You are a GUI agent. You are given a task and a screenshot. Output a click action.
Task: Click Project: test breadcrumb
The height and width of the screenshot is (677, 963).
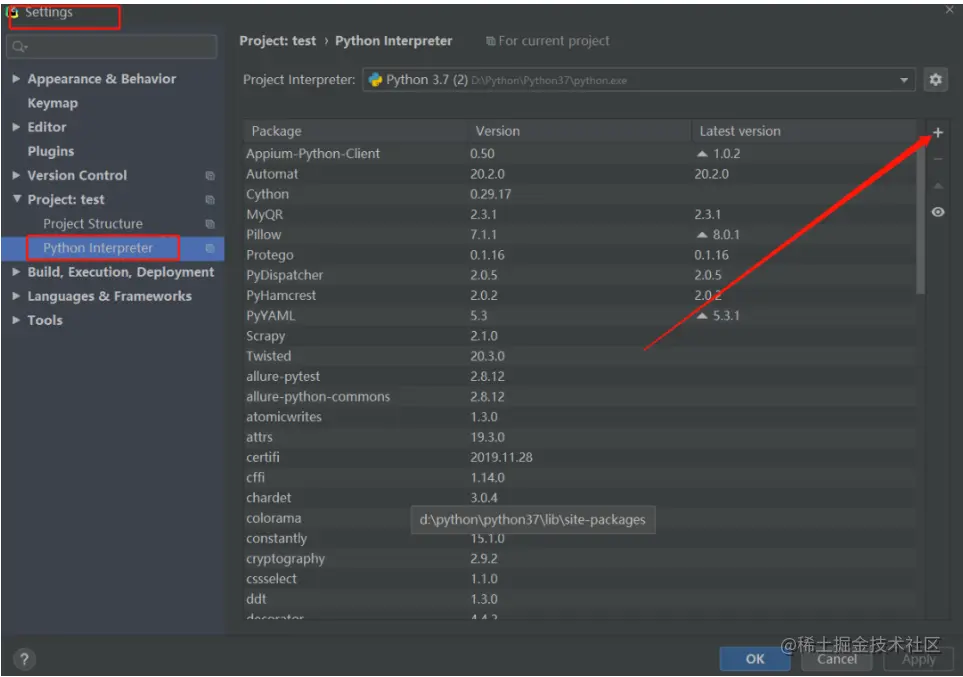coord(278,41)
